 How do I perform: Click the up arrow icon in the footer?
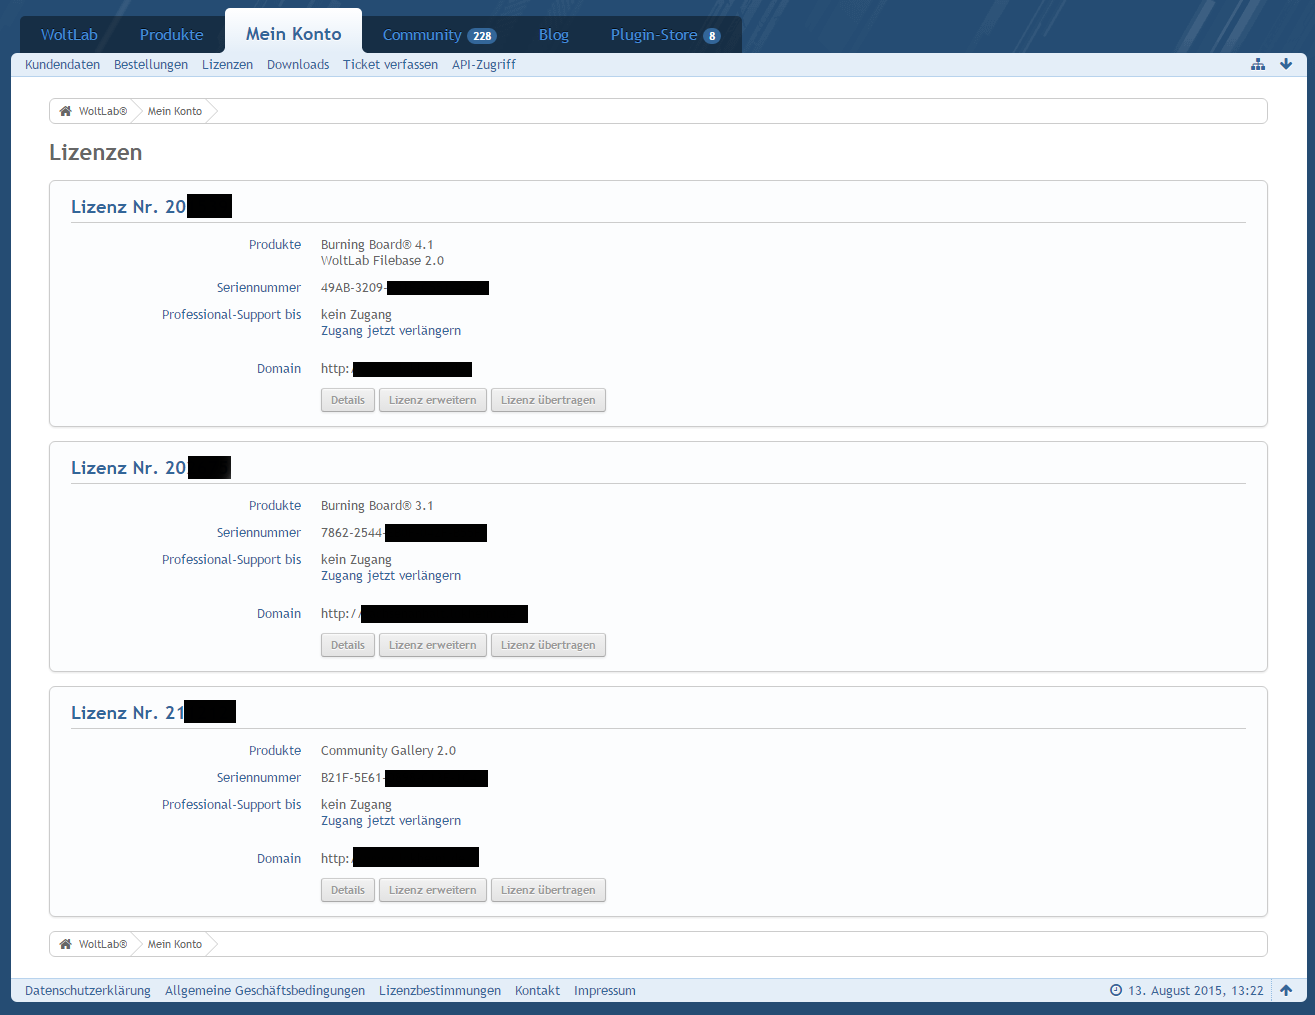1286,990
